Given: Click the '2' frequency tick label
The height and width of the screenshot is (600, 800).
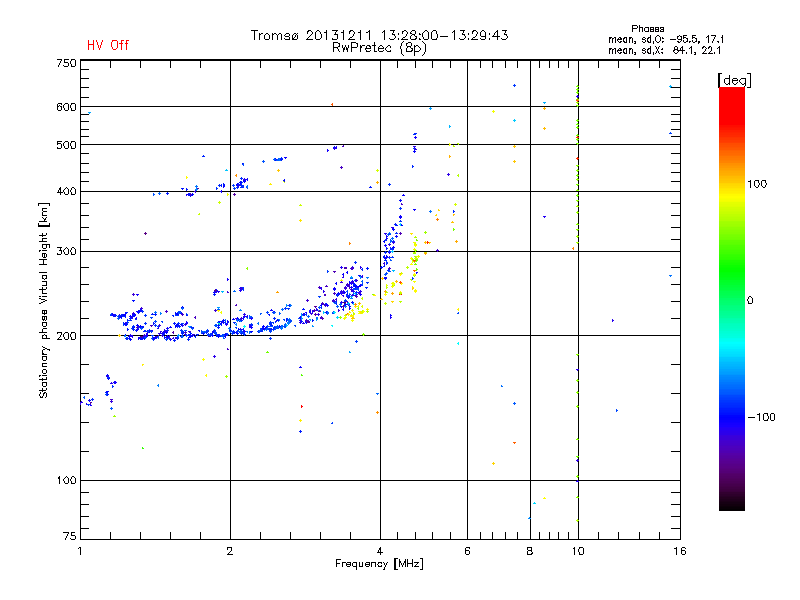Looking at the screenshot, I should tap(230, 551).
